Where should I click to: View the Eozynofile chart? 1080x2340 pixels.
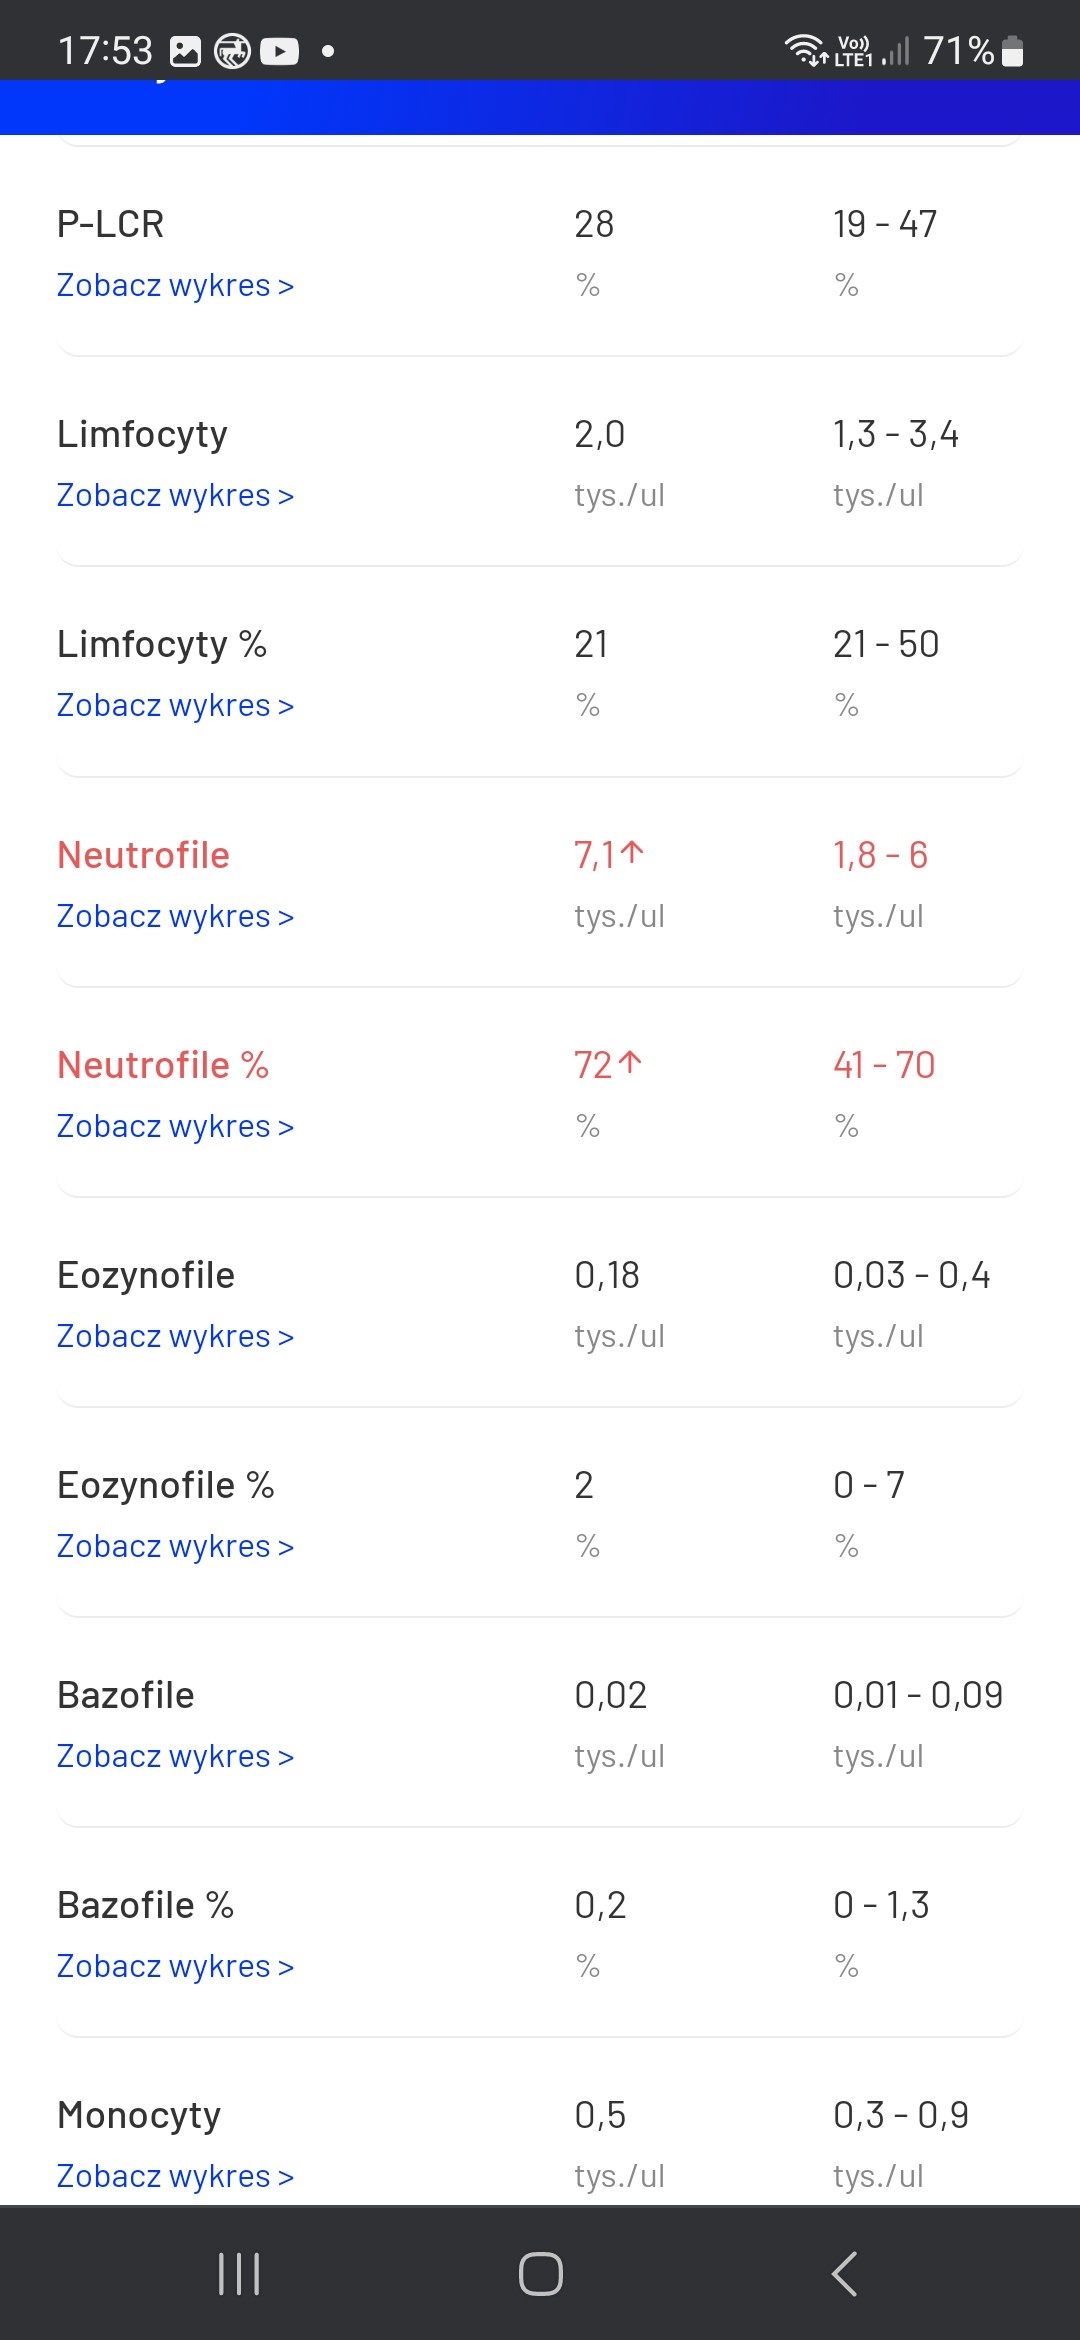(175, 1337)
